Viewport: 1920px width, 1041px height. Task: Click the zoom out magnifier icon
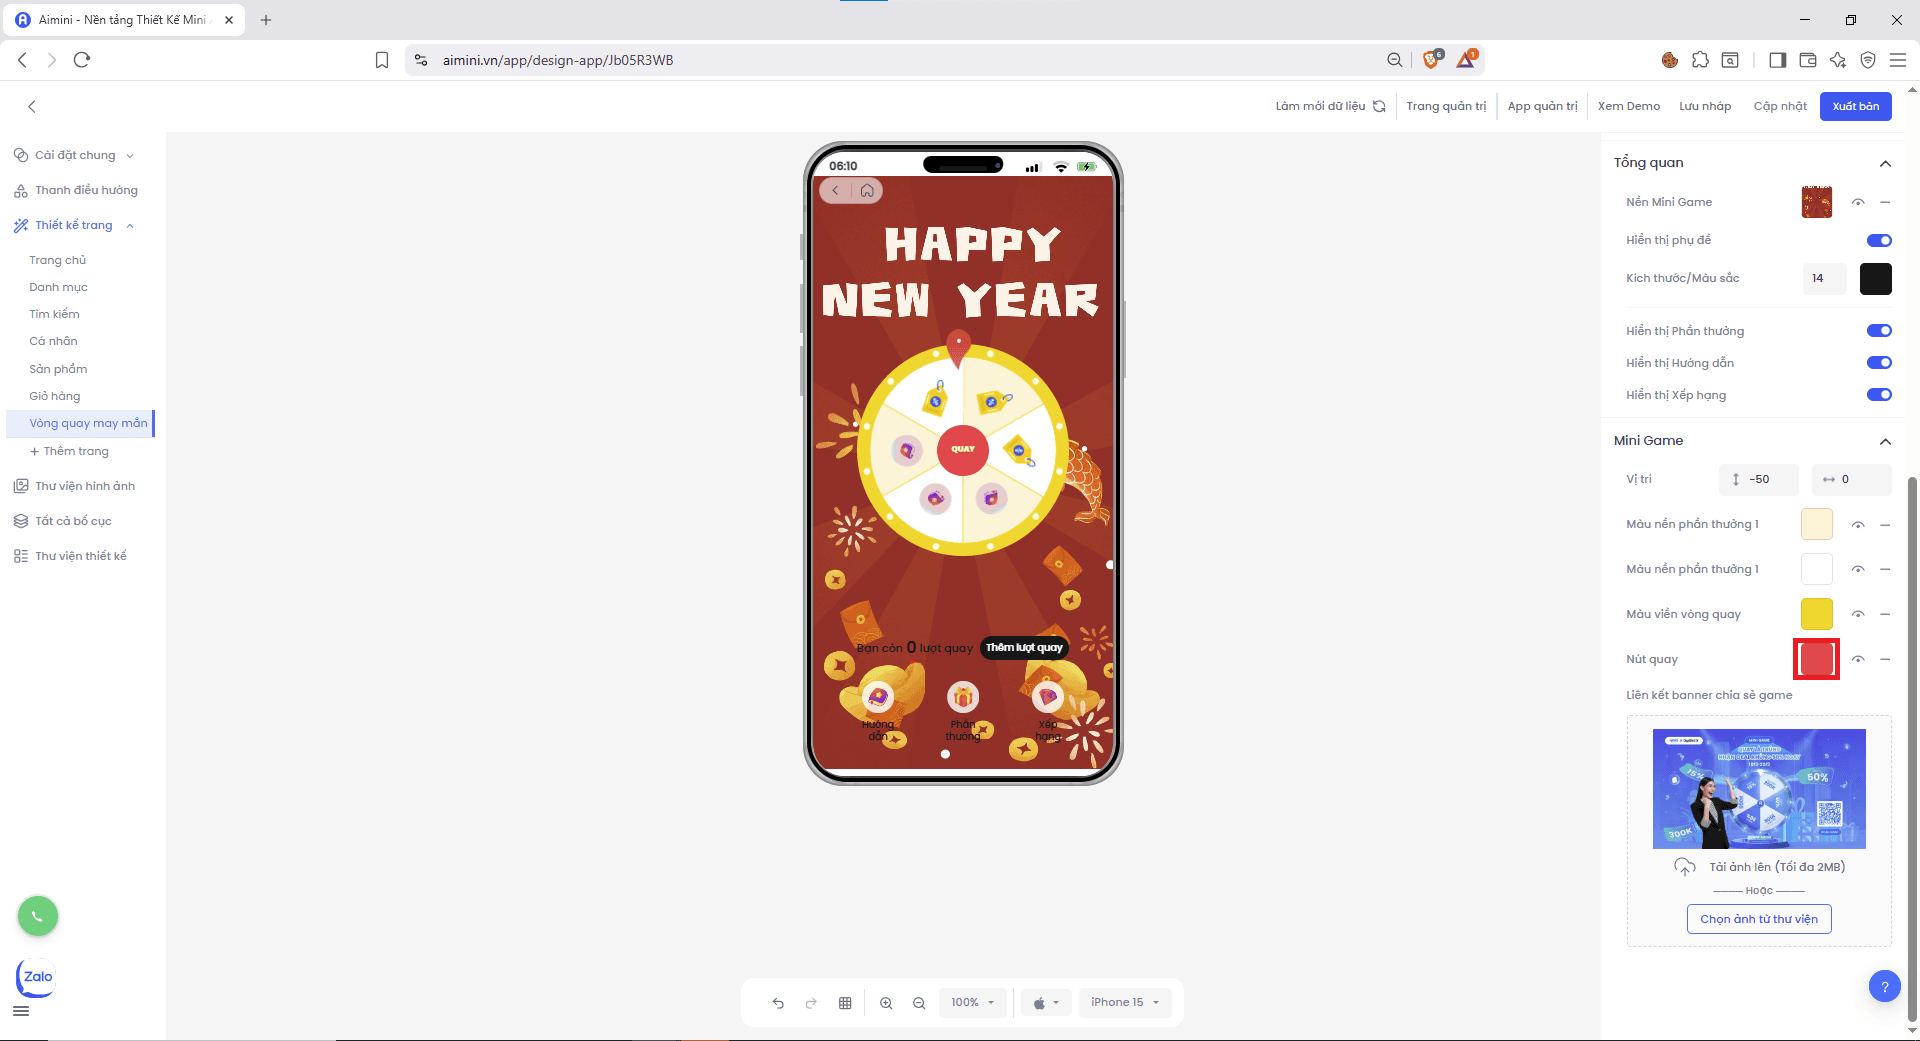tap(919, 1003)
